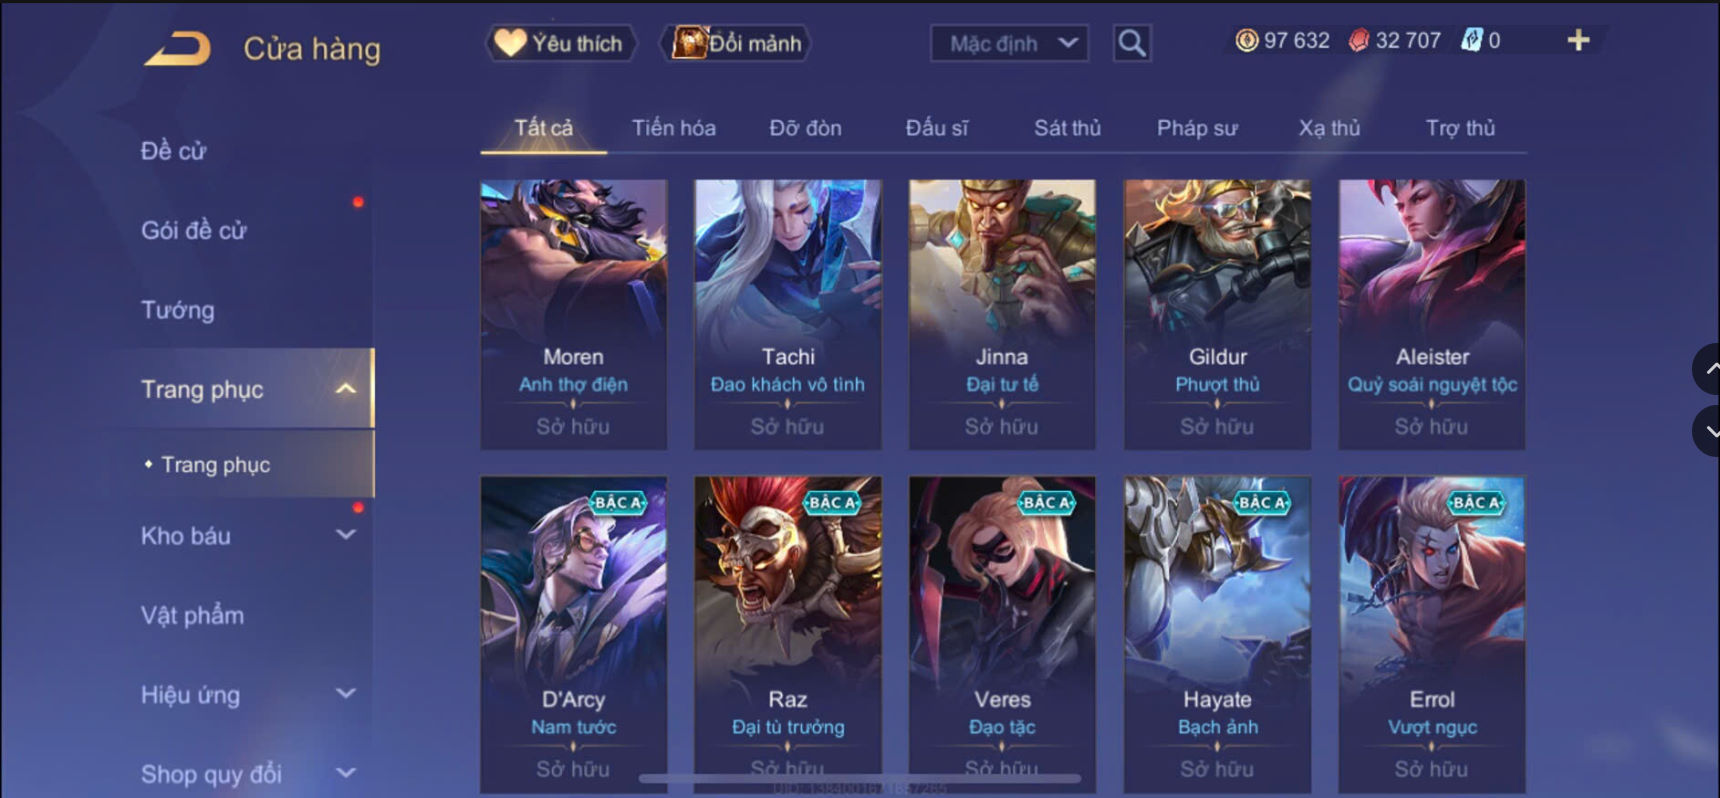Screen dimensions: 1720x798
Task: Open the Mặc định sort dropdown
Action: pos(1009,43)
